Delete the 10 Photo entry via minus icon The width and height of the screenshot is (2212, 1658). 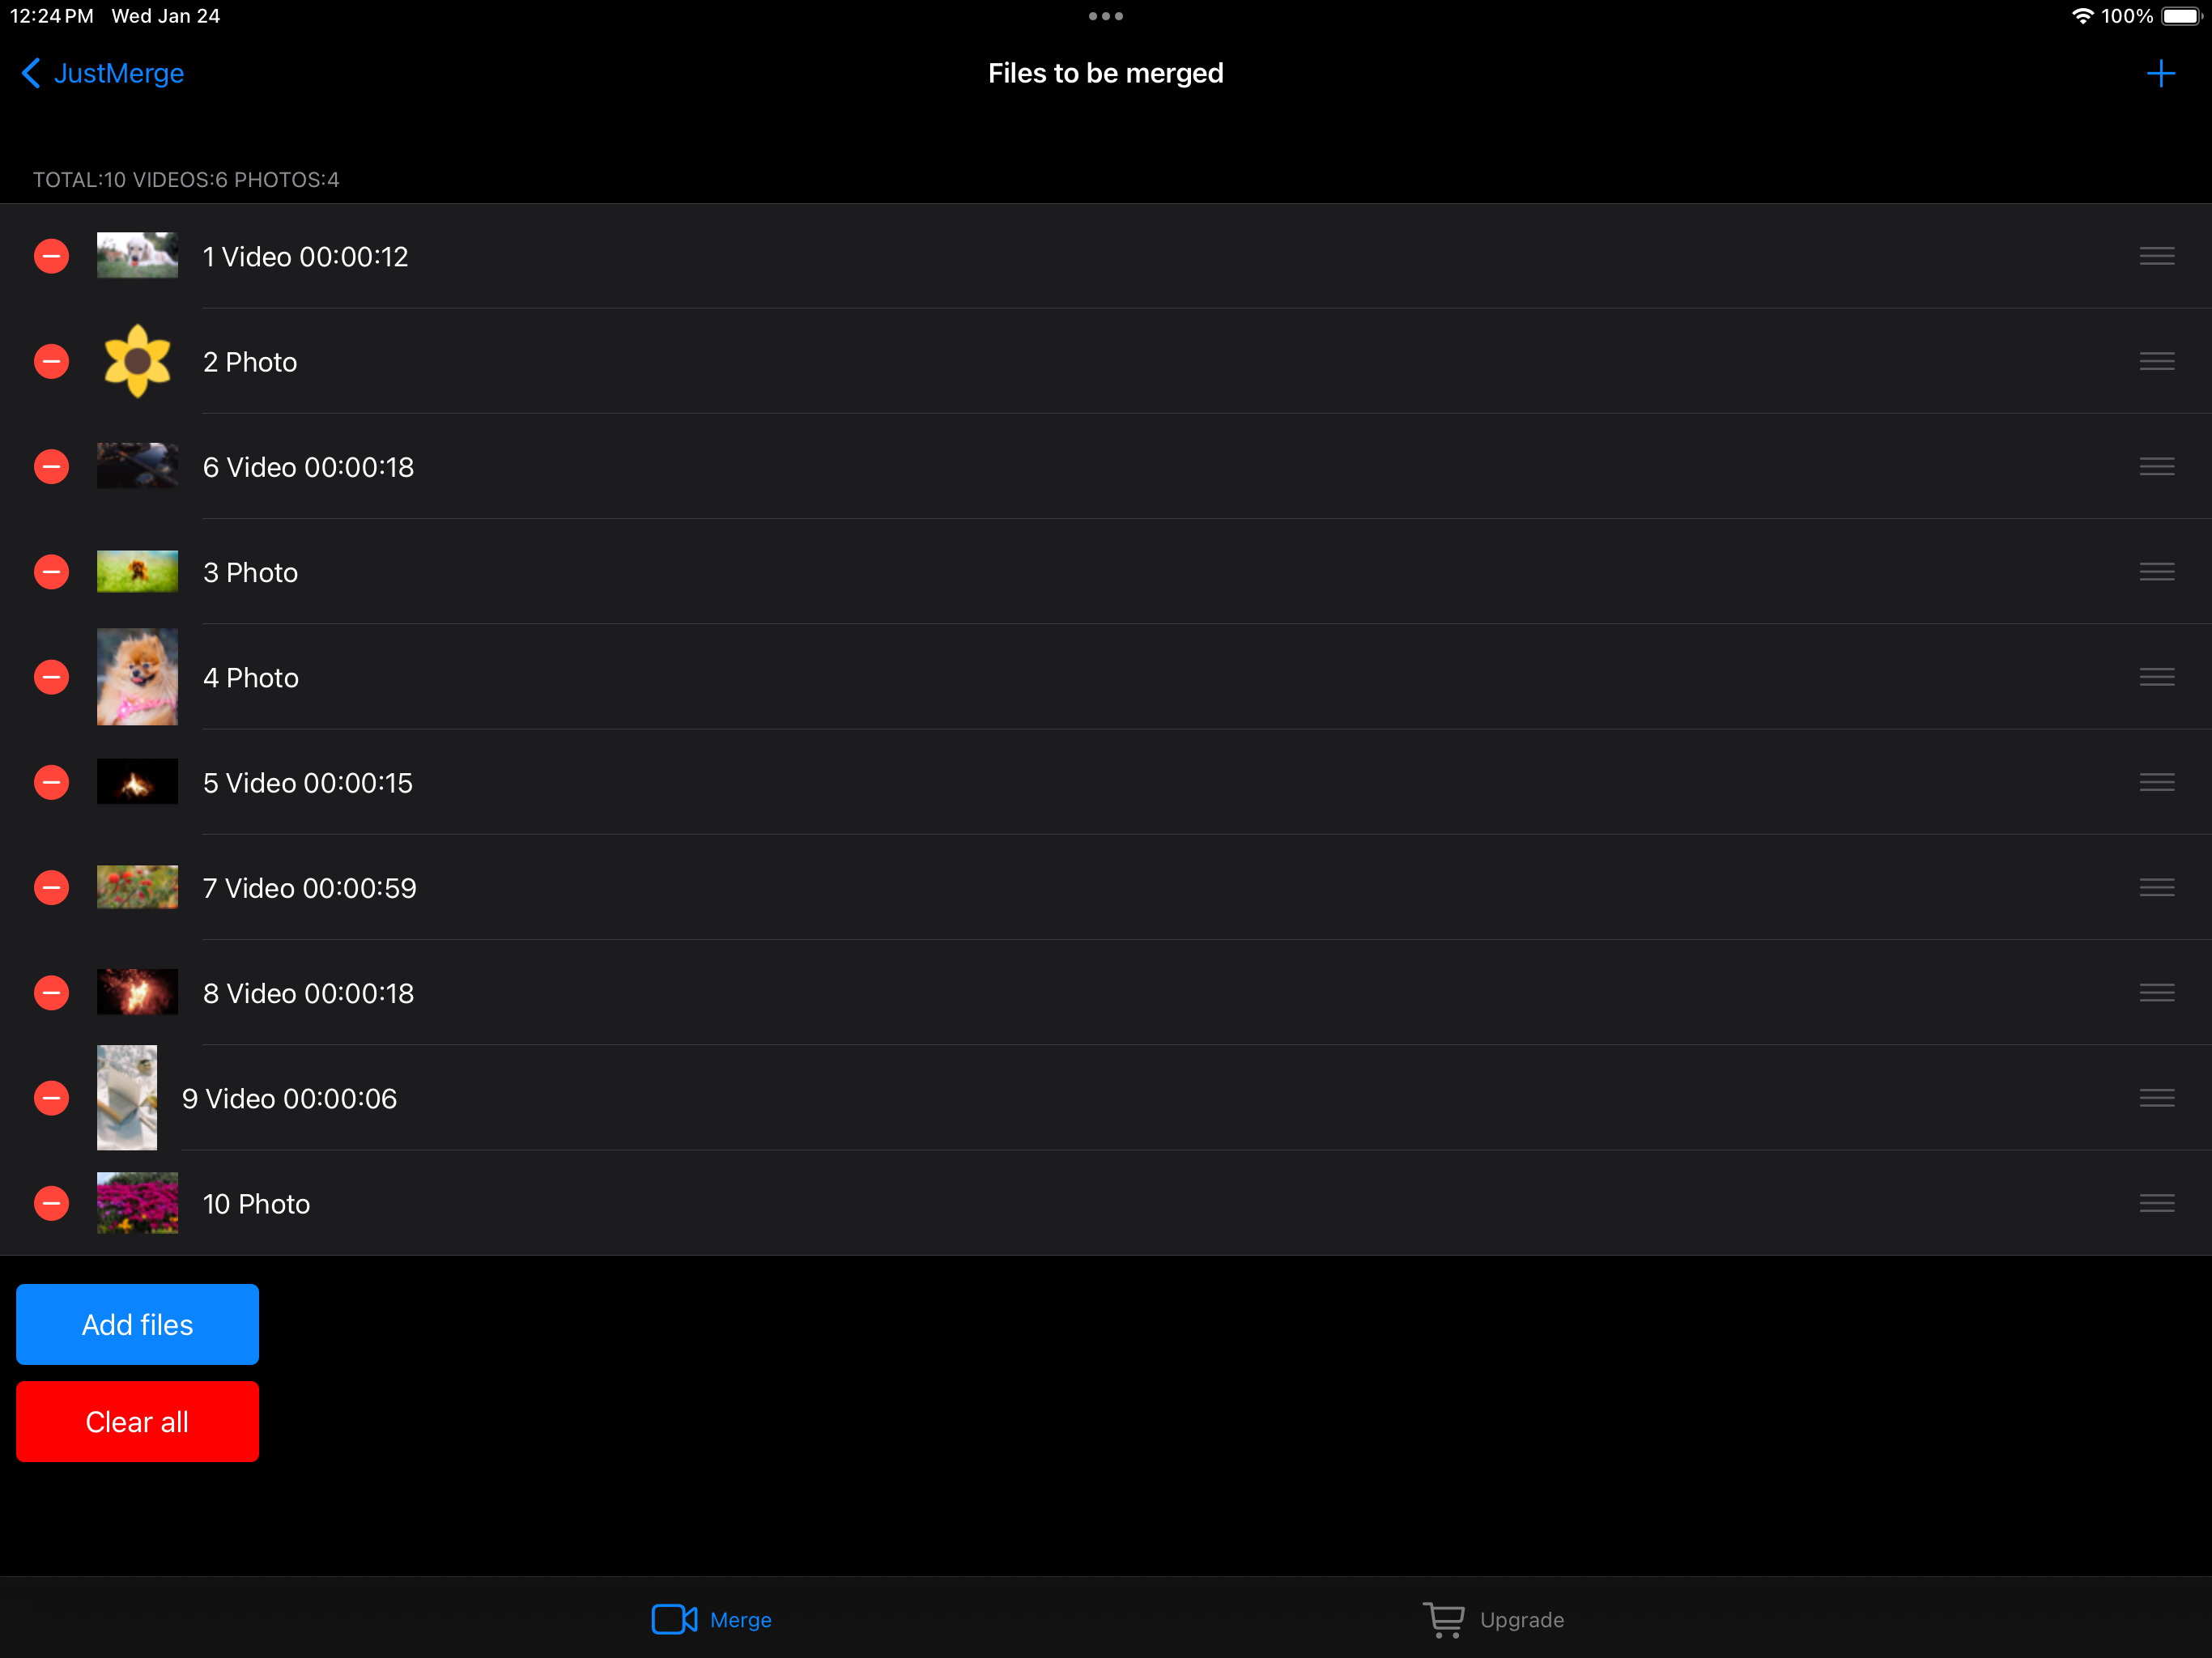tap(51, 1203)
